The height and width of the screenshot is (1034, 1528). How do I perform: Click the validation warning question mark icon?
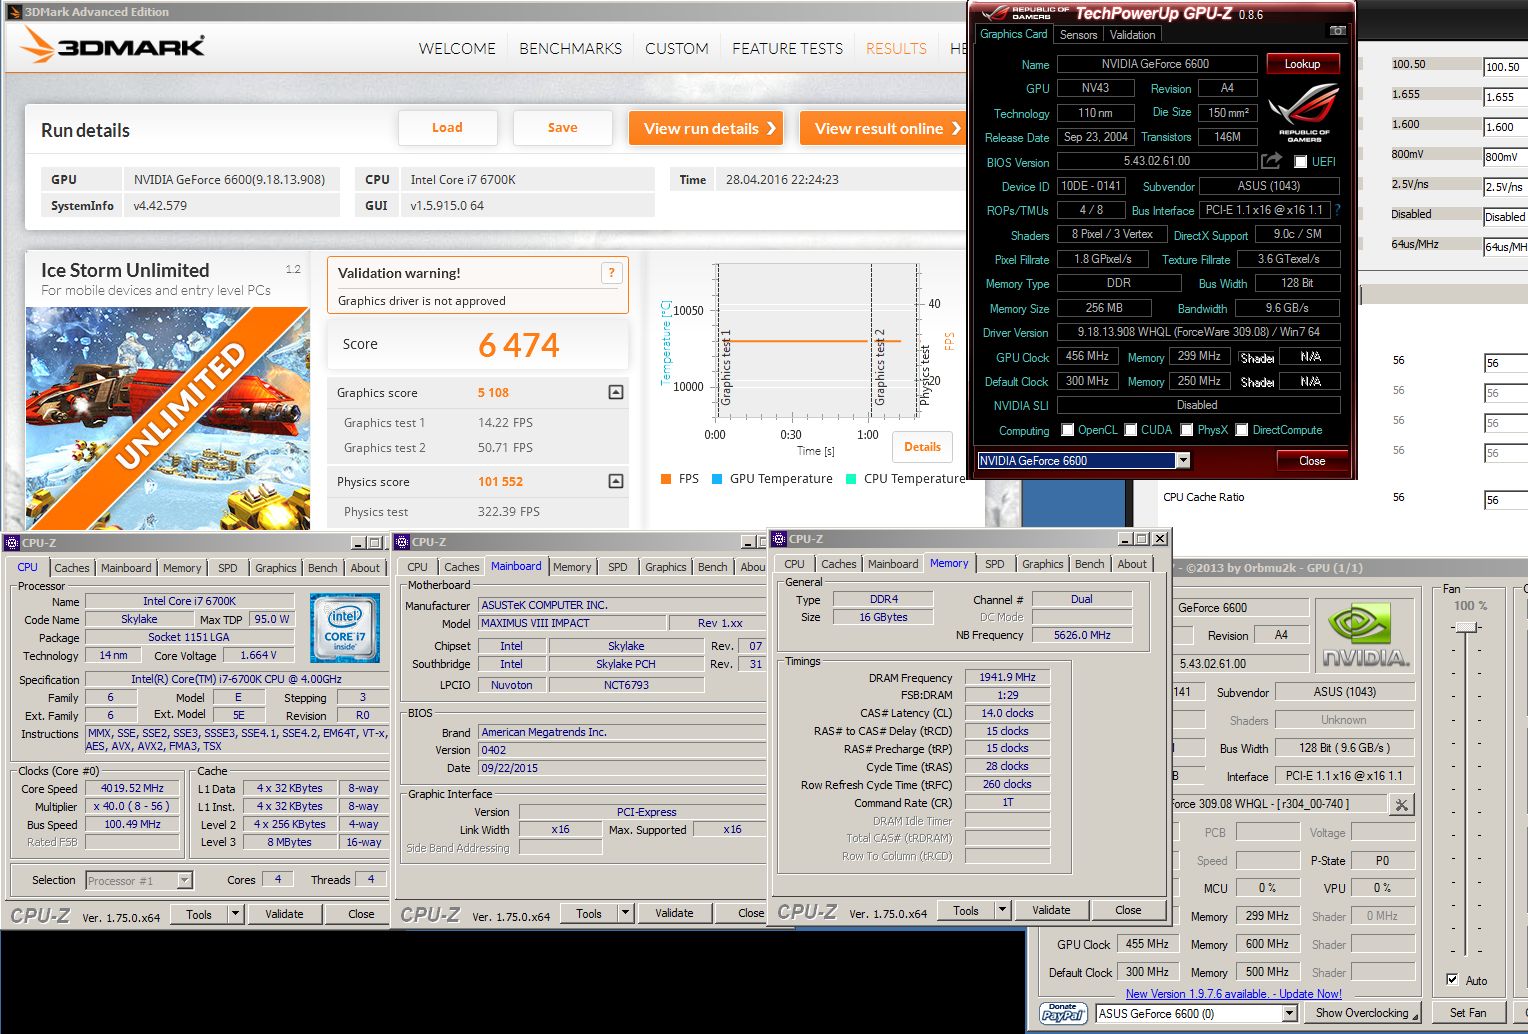[x=611, y=273]
